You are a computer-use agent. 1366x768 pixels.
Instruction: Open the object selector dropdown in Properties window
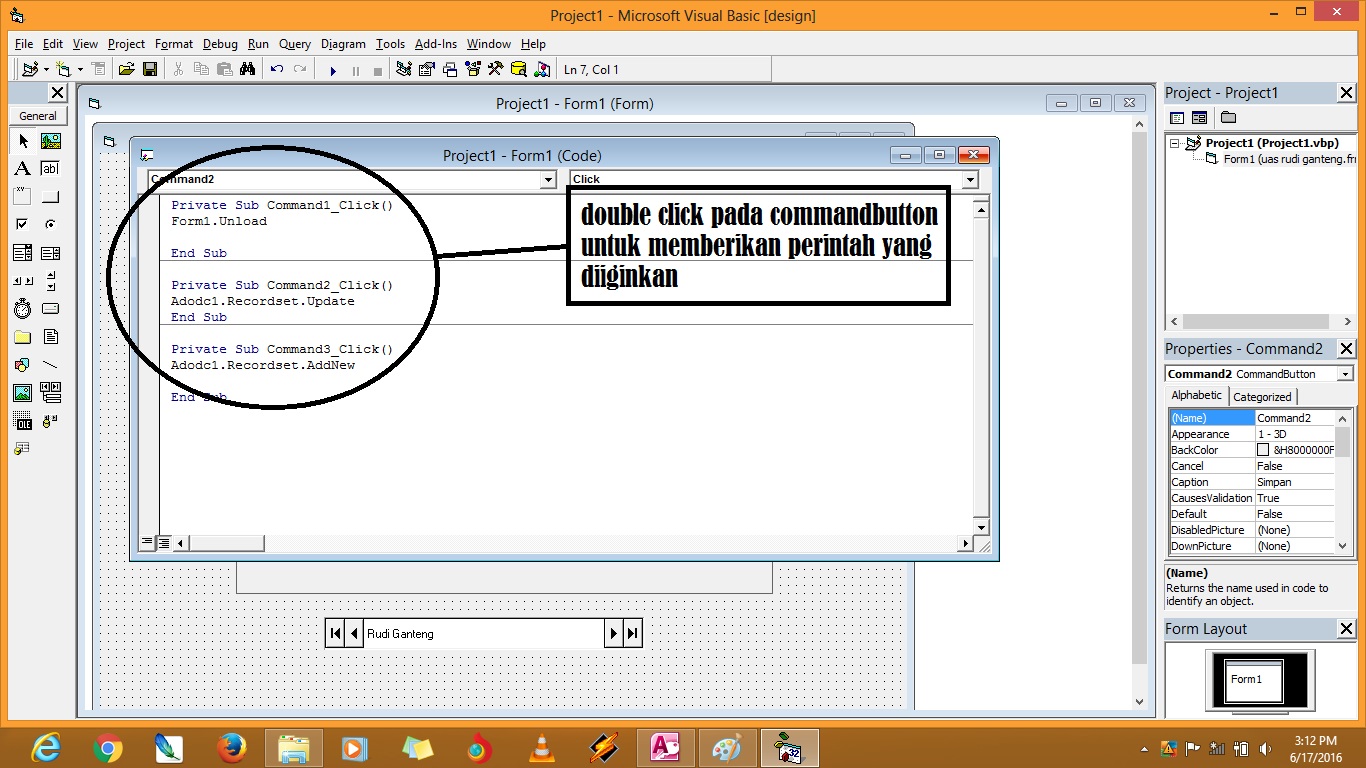(x=1346, y=373)
